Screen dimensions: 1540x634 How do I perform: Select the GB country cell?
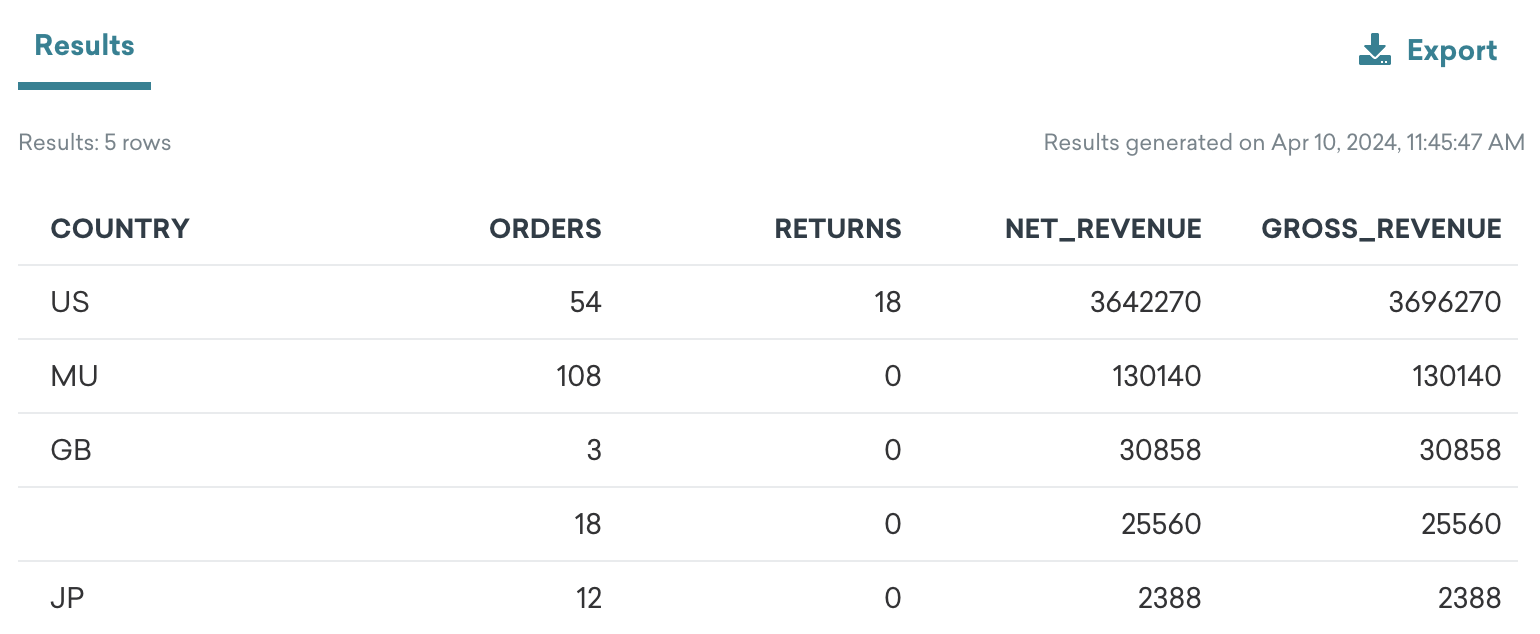coord(71,450)
